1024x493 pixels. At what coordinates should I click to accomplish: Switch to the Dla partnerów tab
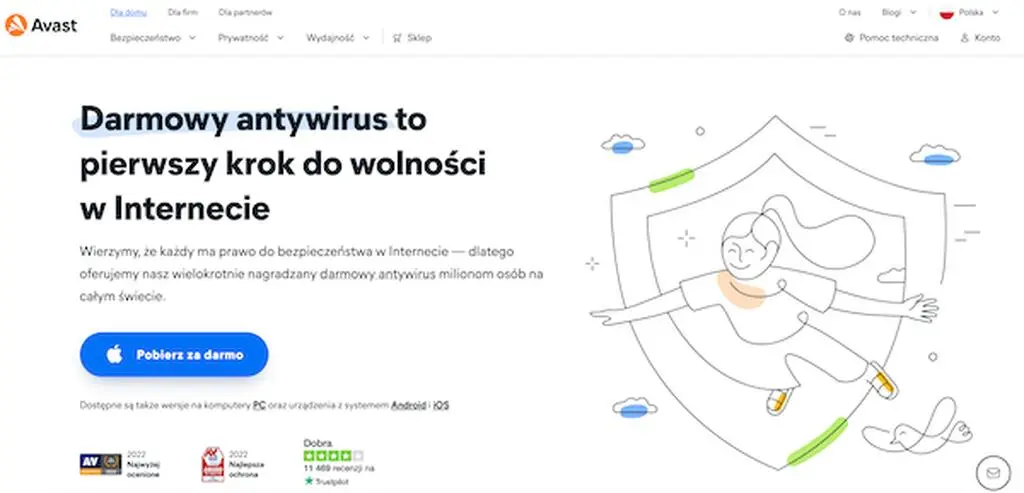246,12
